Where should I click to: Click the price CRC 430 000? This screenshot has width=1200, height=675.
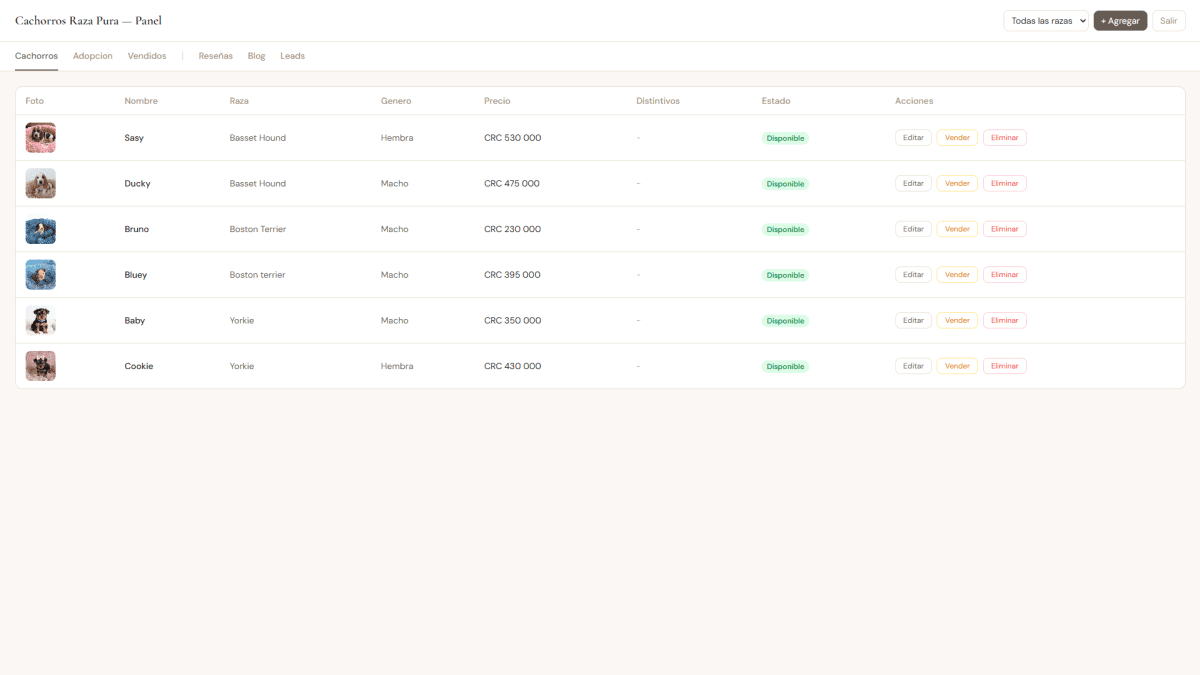(x=513, y=366)
